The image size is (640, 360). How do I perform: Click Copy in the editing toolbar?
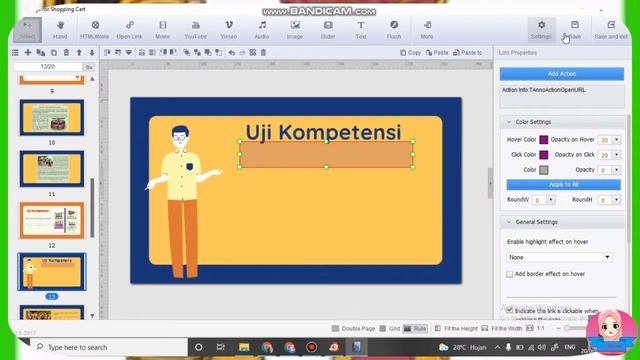(x=410, y=53)
